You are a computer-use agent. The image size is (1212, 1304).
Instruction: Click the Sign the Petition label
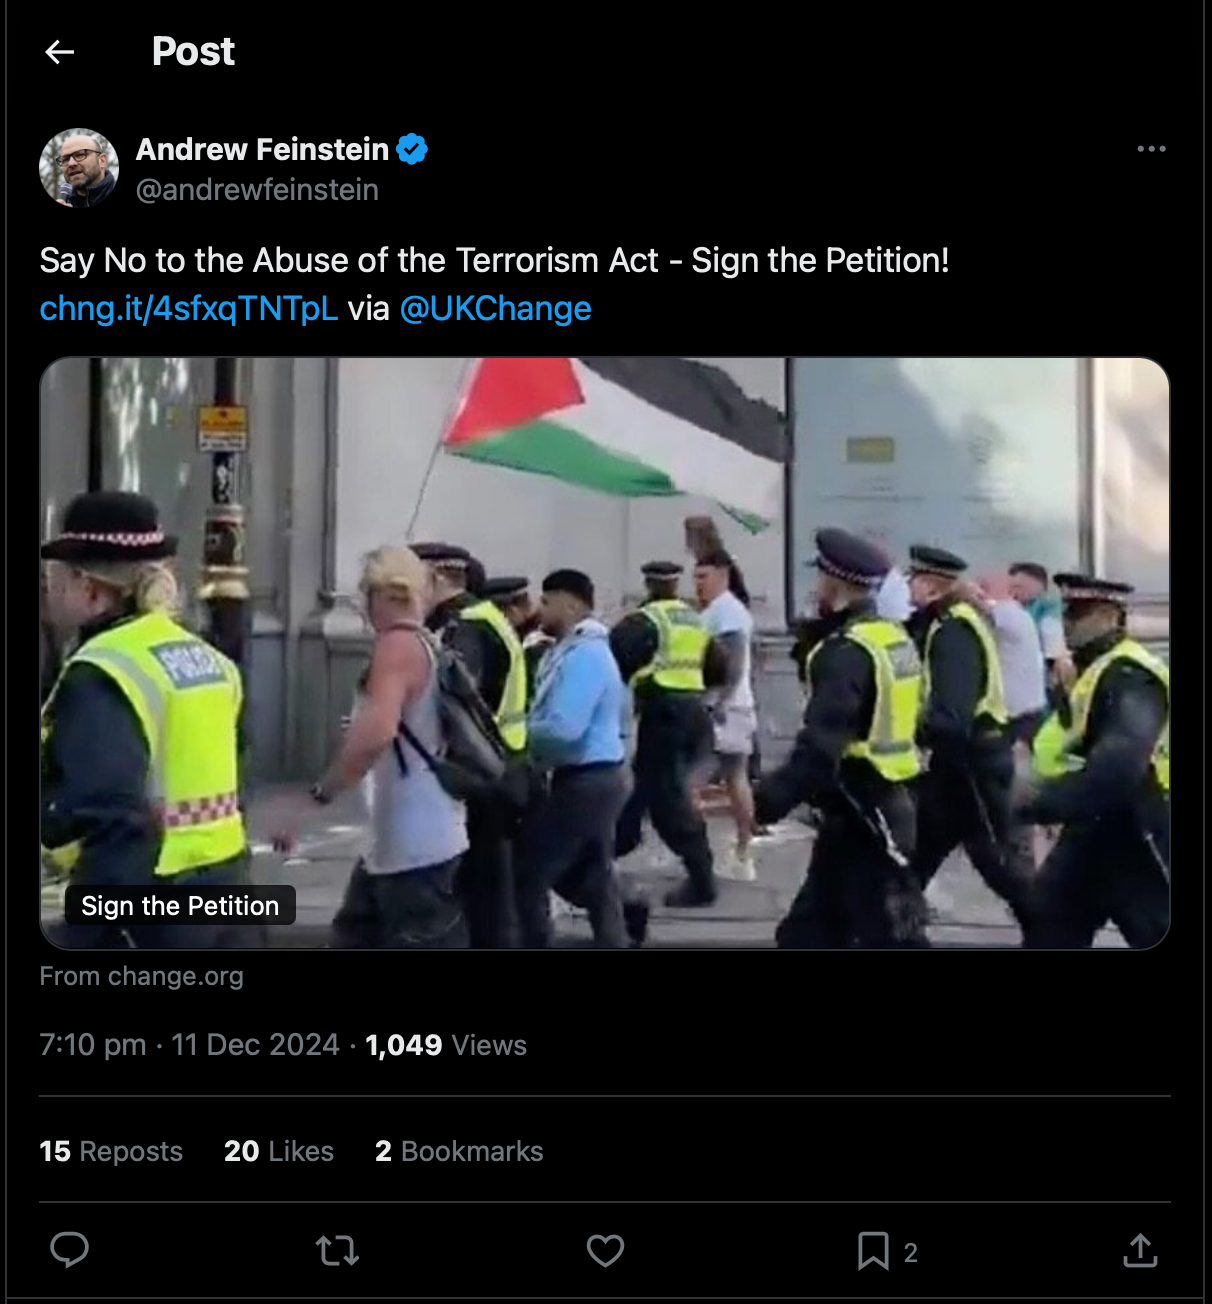pyautogui.click(x=180, y=906)
